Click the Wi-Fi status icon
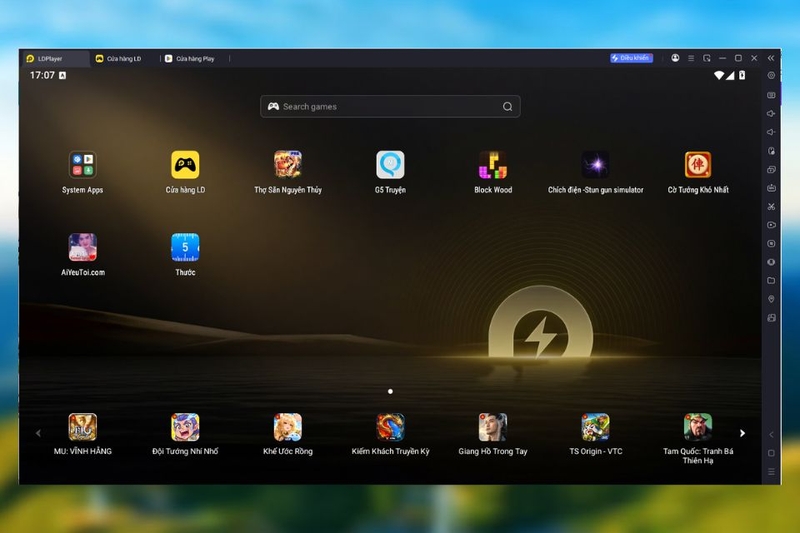 point(718,75)
